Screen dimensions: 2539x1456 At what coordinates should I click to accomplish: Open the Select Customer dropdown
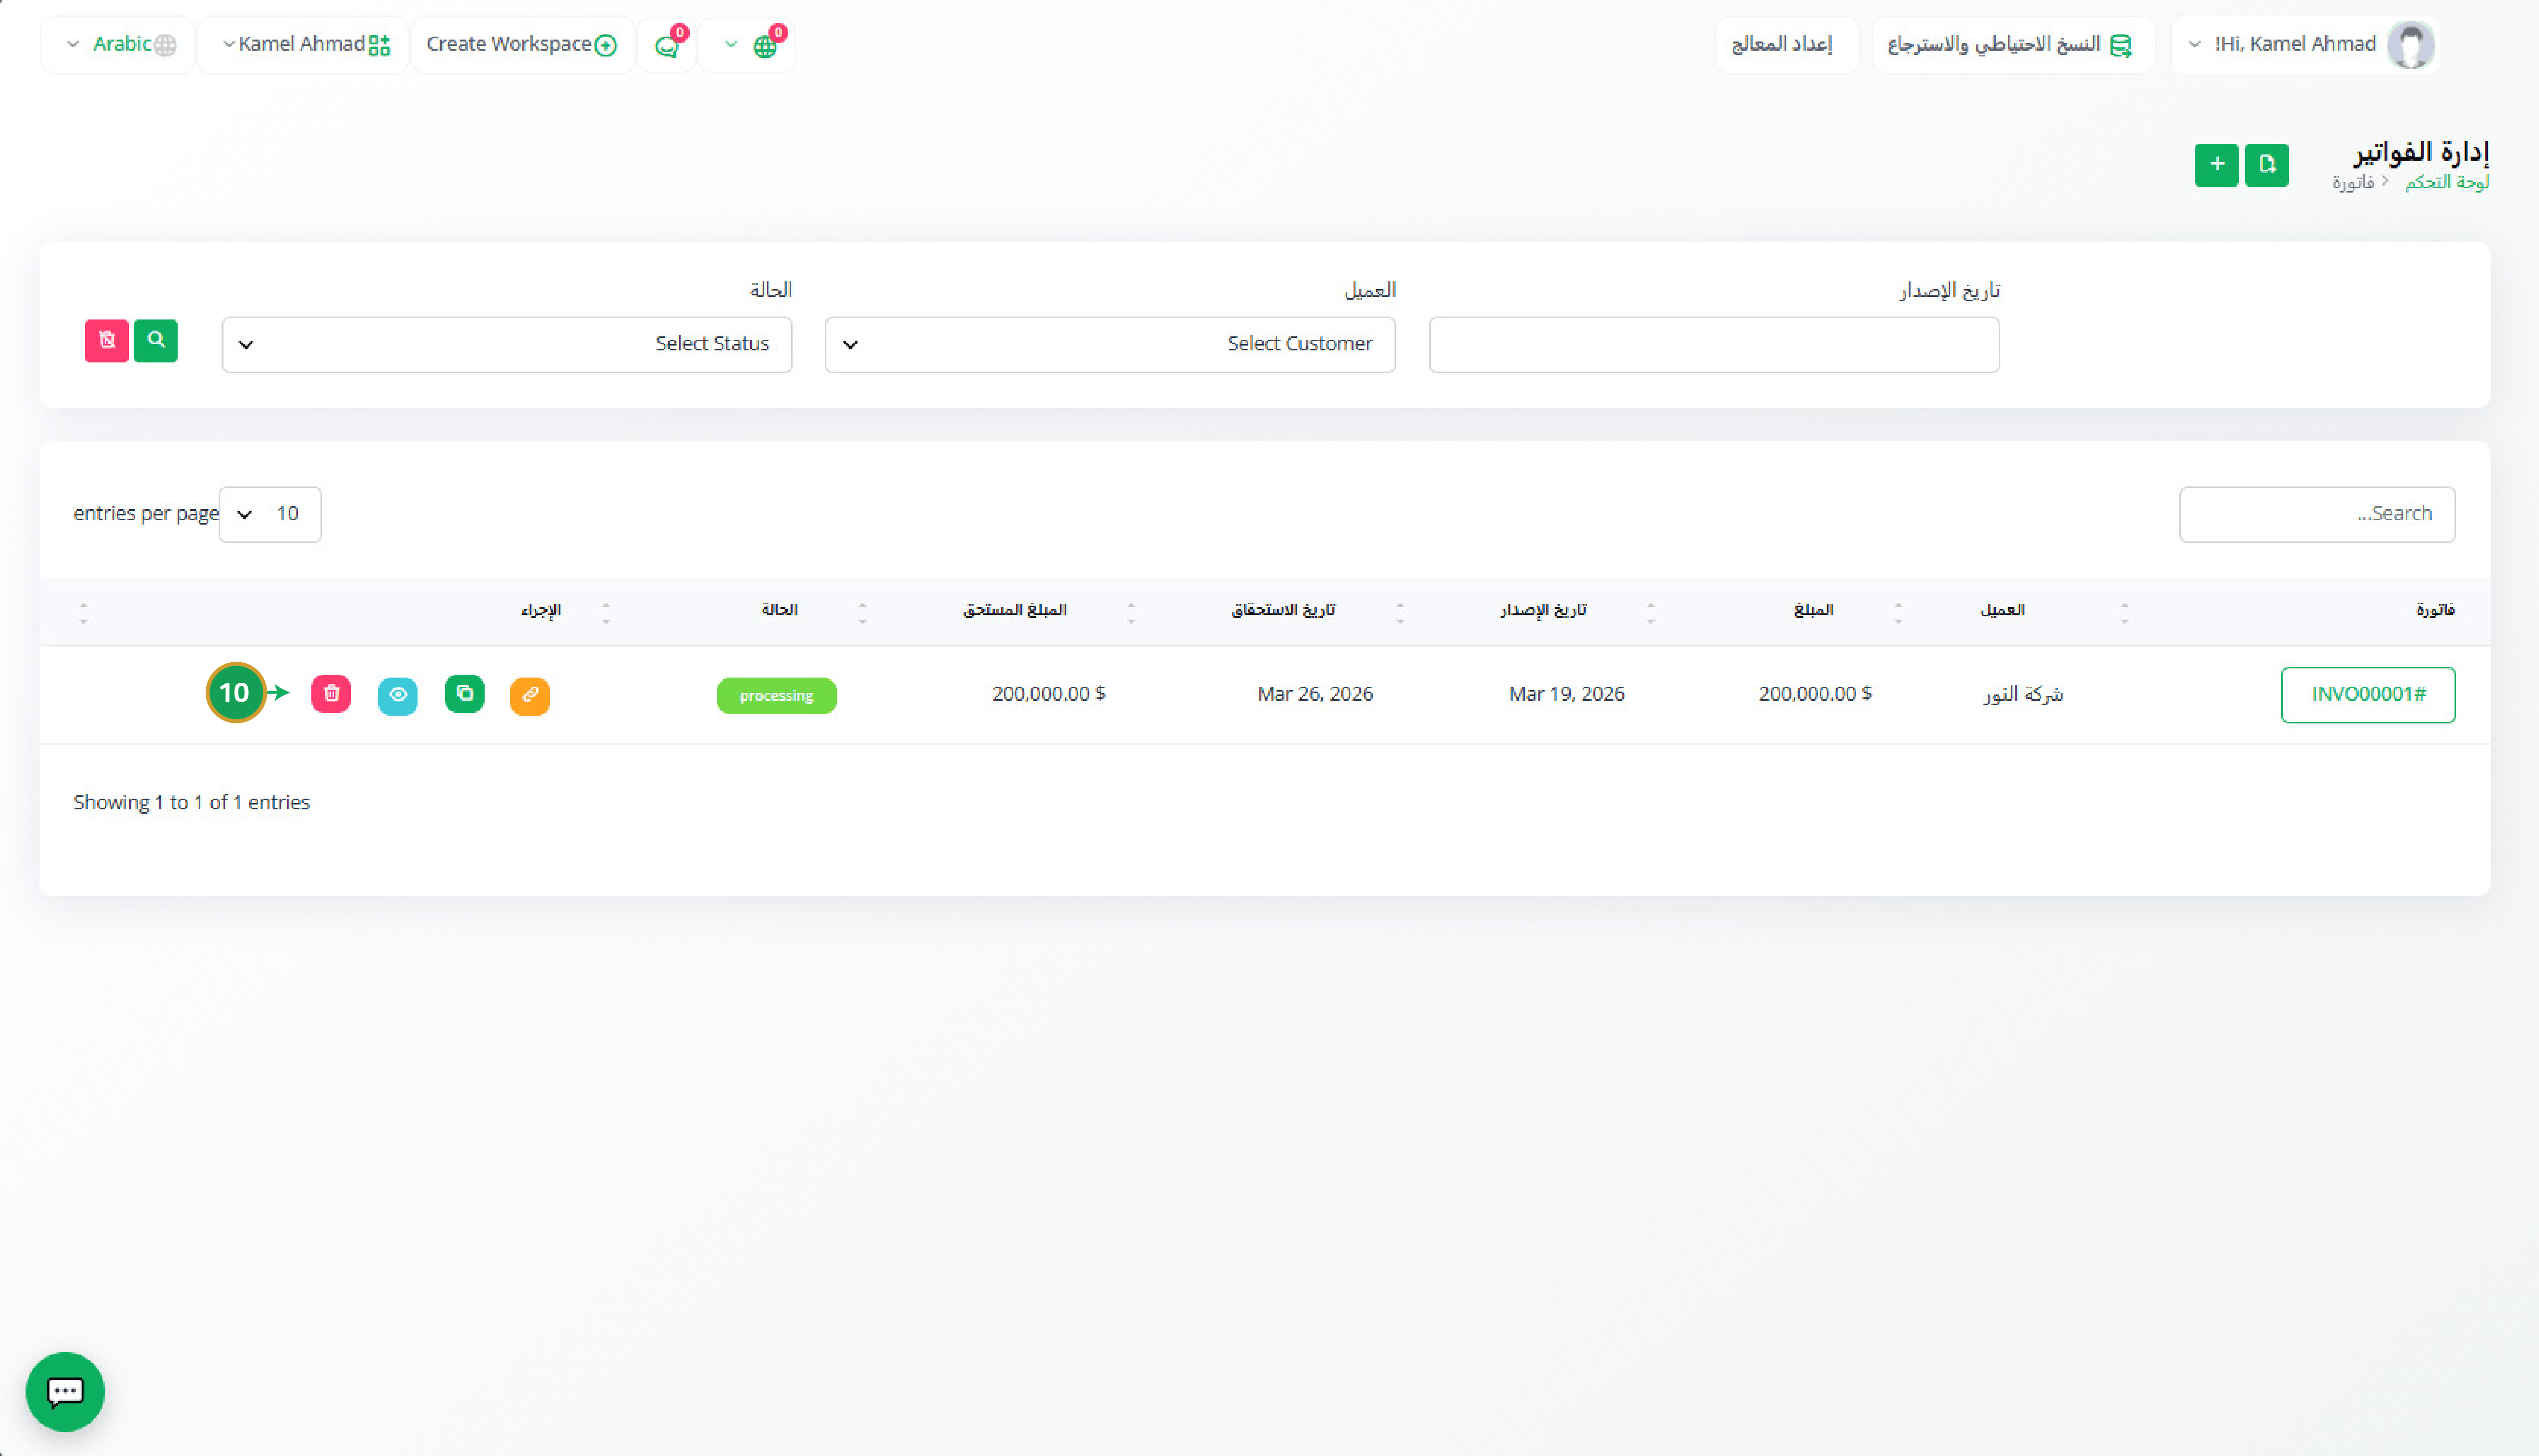click(x=1110, y=345)
